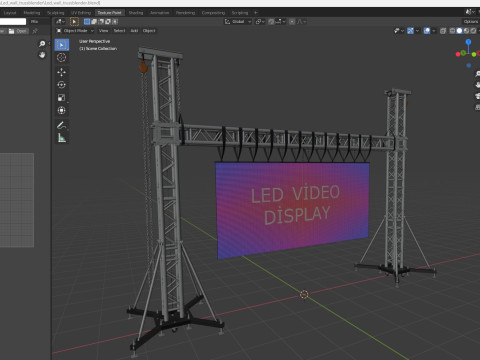Toggle snapping magnet icon
This screenshot has height=360, width=480.
[271, 22]
